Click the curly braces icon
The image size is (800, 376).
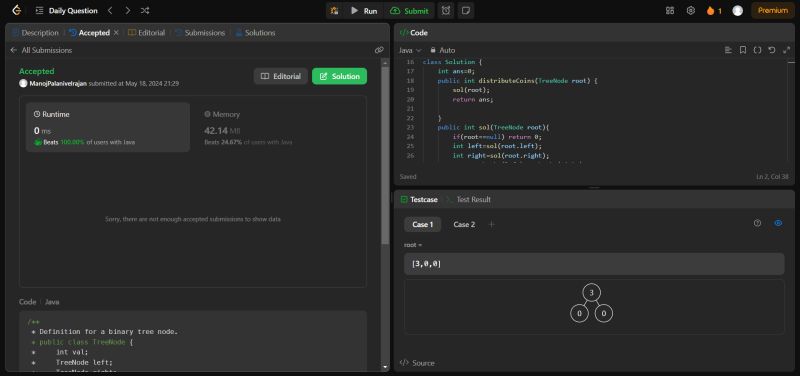[x=757, y=50]
